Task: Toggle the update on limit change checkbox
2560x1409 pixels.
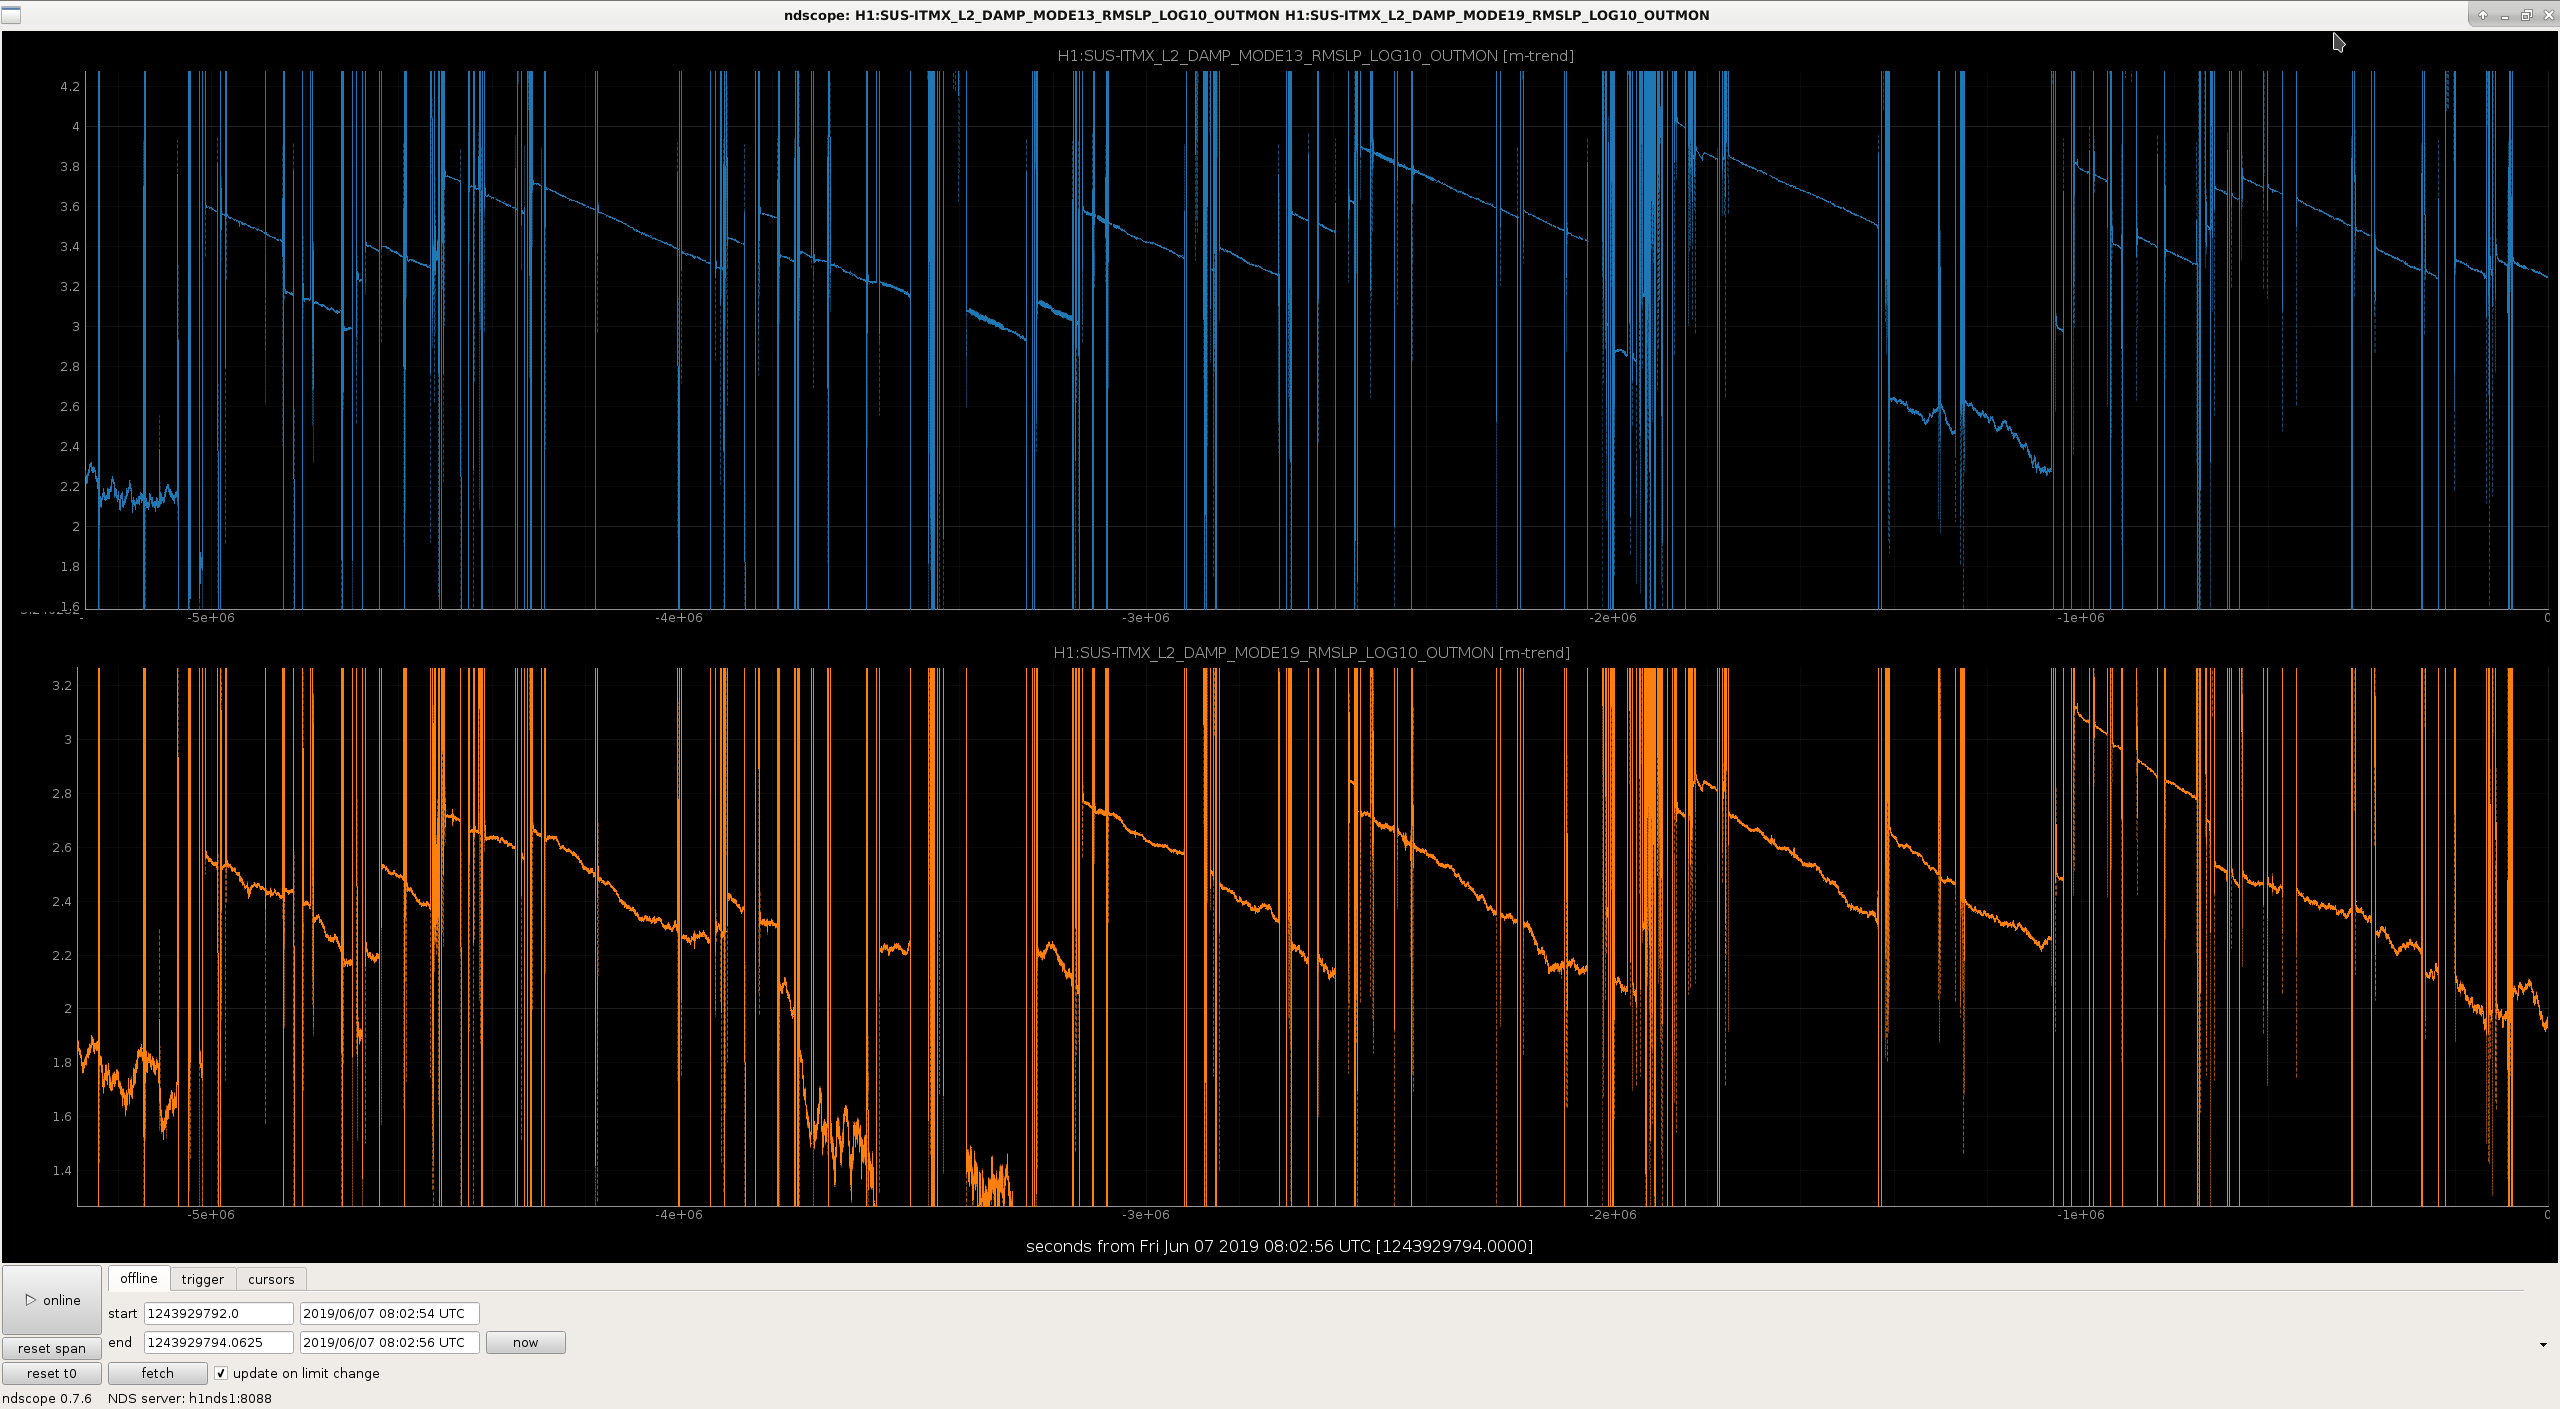Action: click(221, 1373)
